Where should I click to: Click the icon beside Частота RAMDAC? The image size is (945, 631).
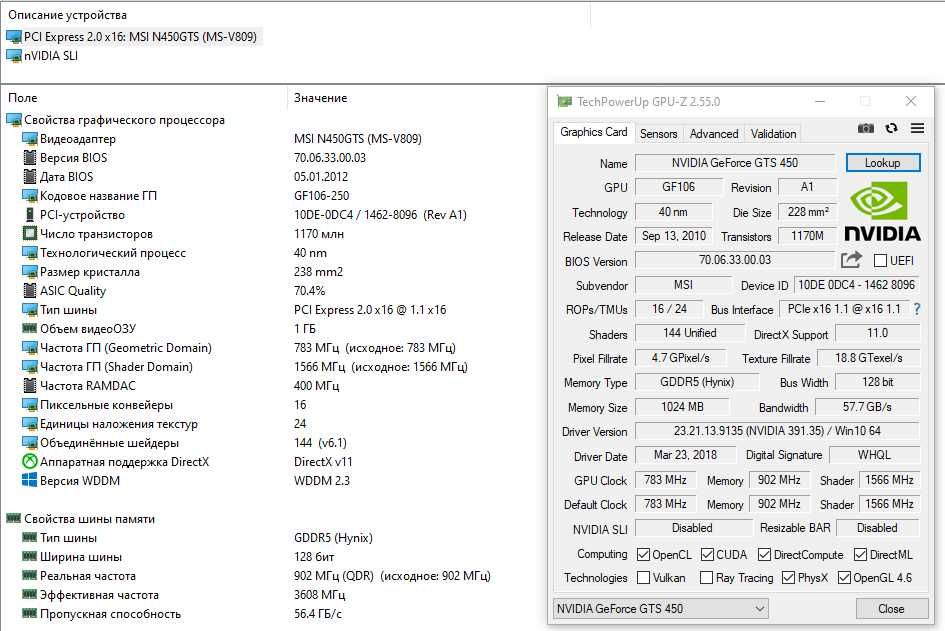(30, 386)
